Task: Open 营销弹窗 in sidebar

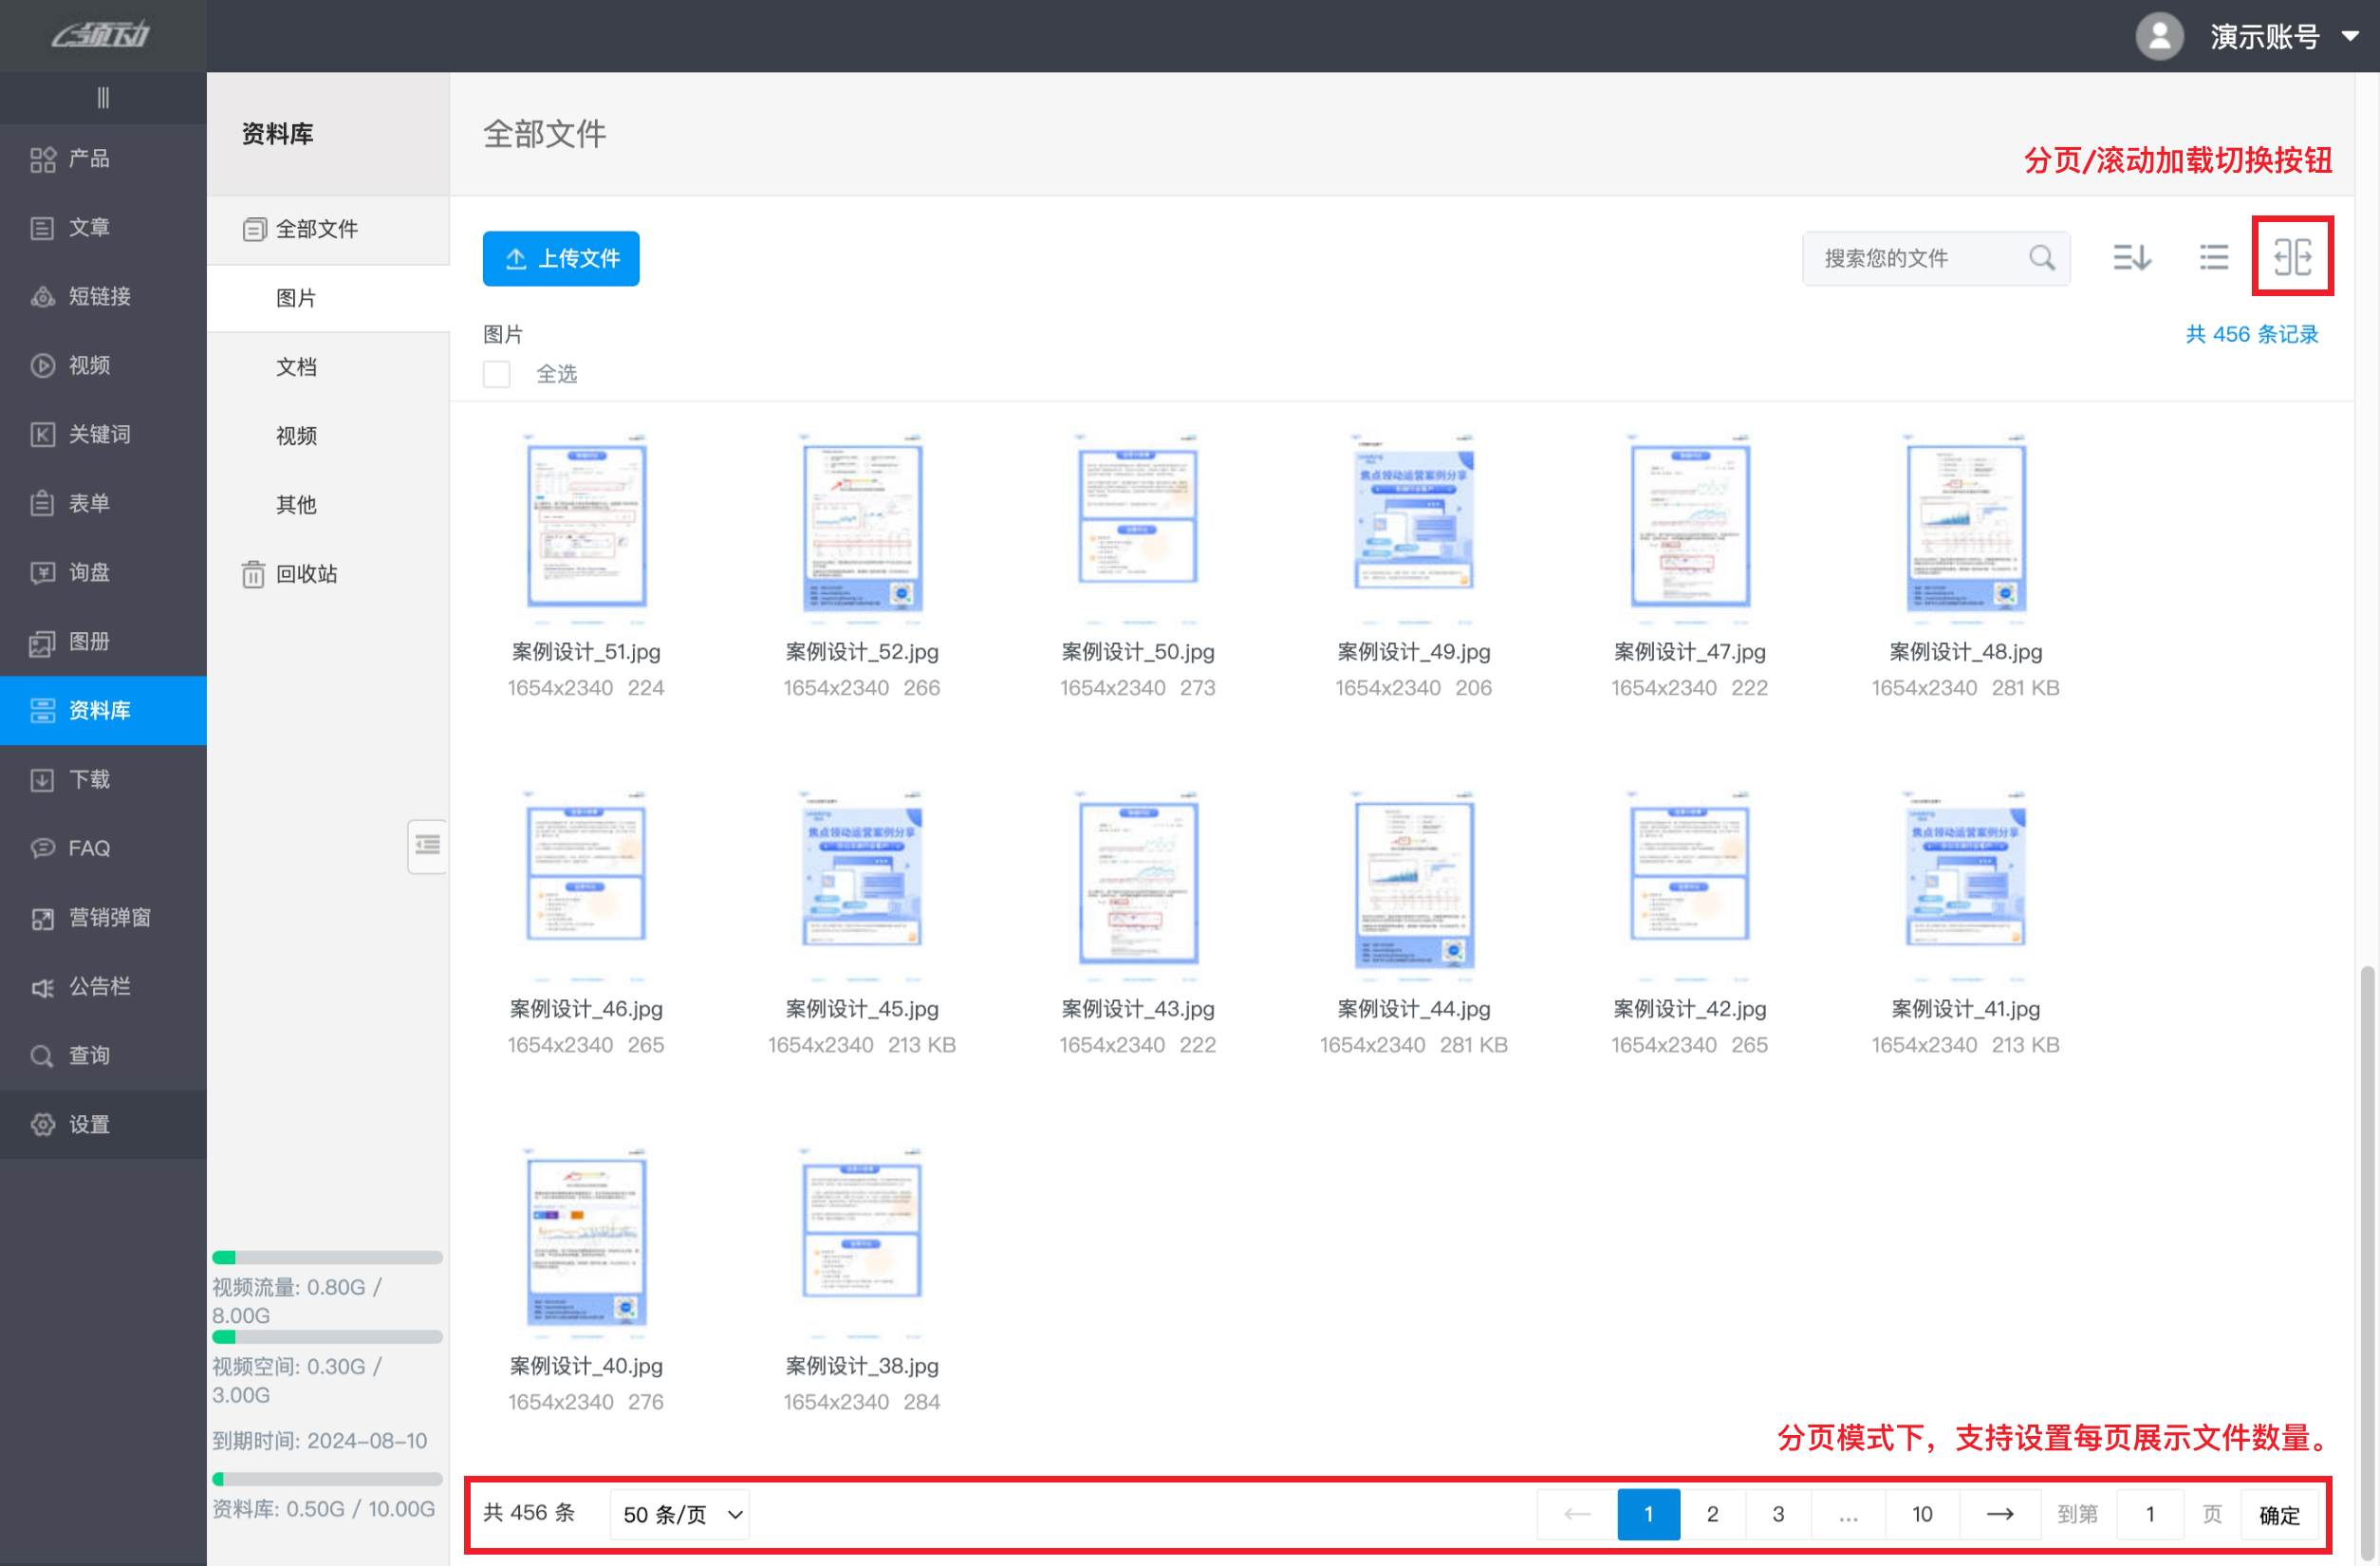Action: (109, 917)
